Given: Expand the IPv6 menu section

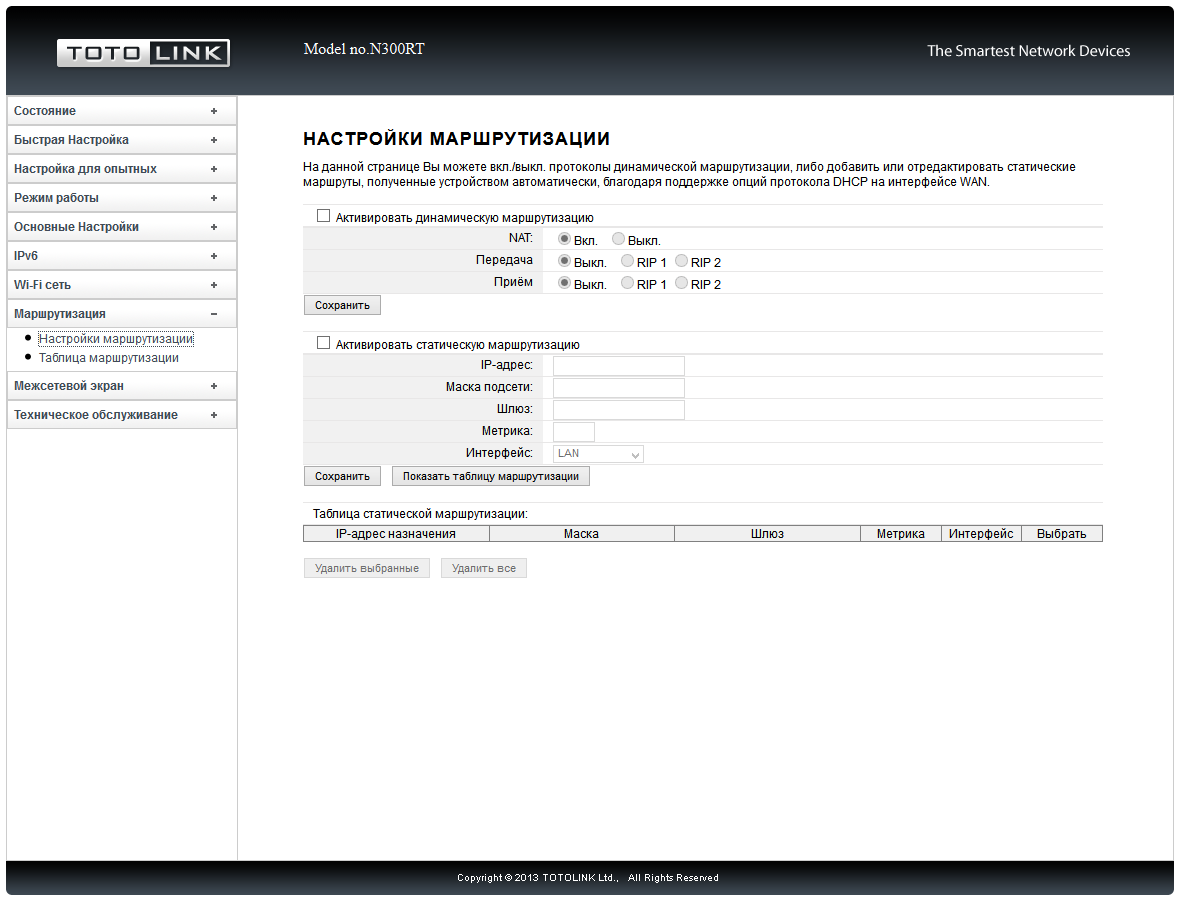Looking at the screenshot, I should click(121, 256).
